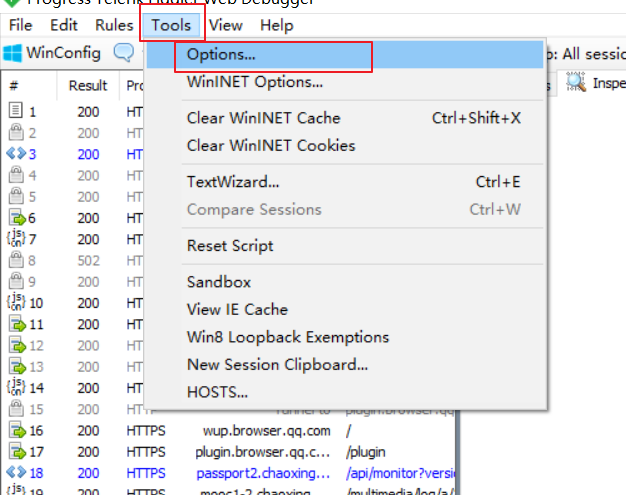Open the File menu
This screenshot has width=626, height=495.
(20, 25)
